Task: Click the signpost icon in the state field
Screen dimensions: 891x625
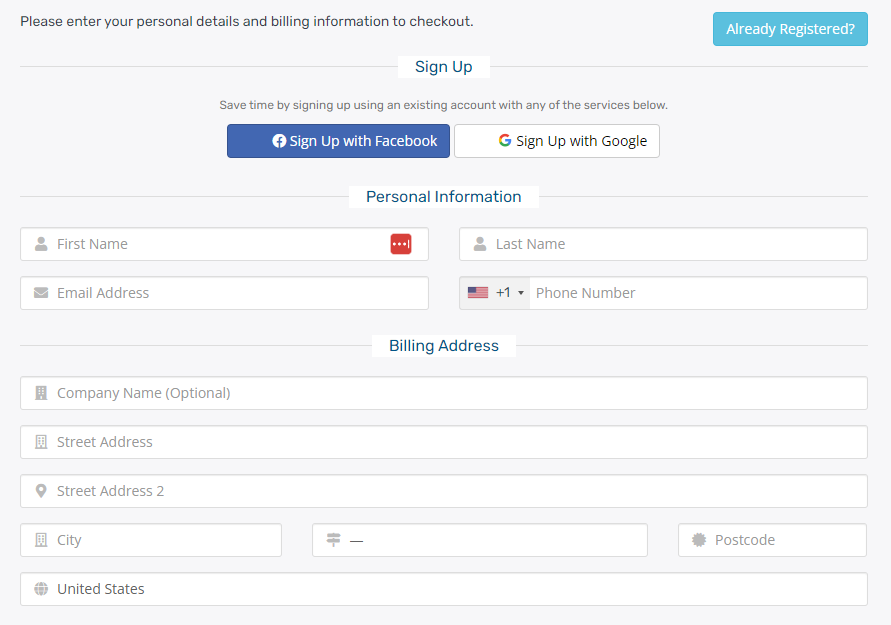Action: [x=333, y=539]
